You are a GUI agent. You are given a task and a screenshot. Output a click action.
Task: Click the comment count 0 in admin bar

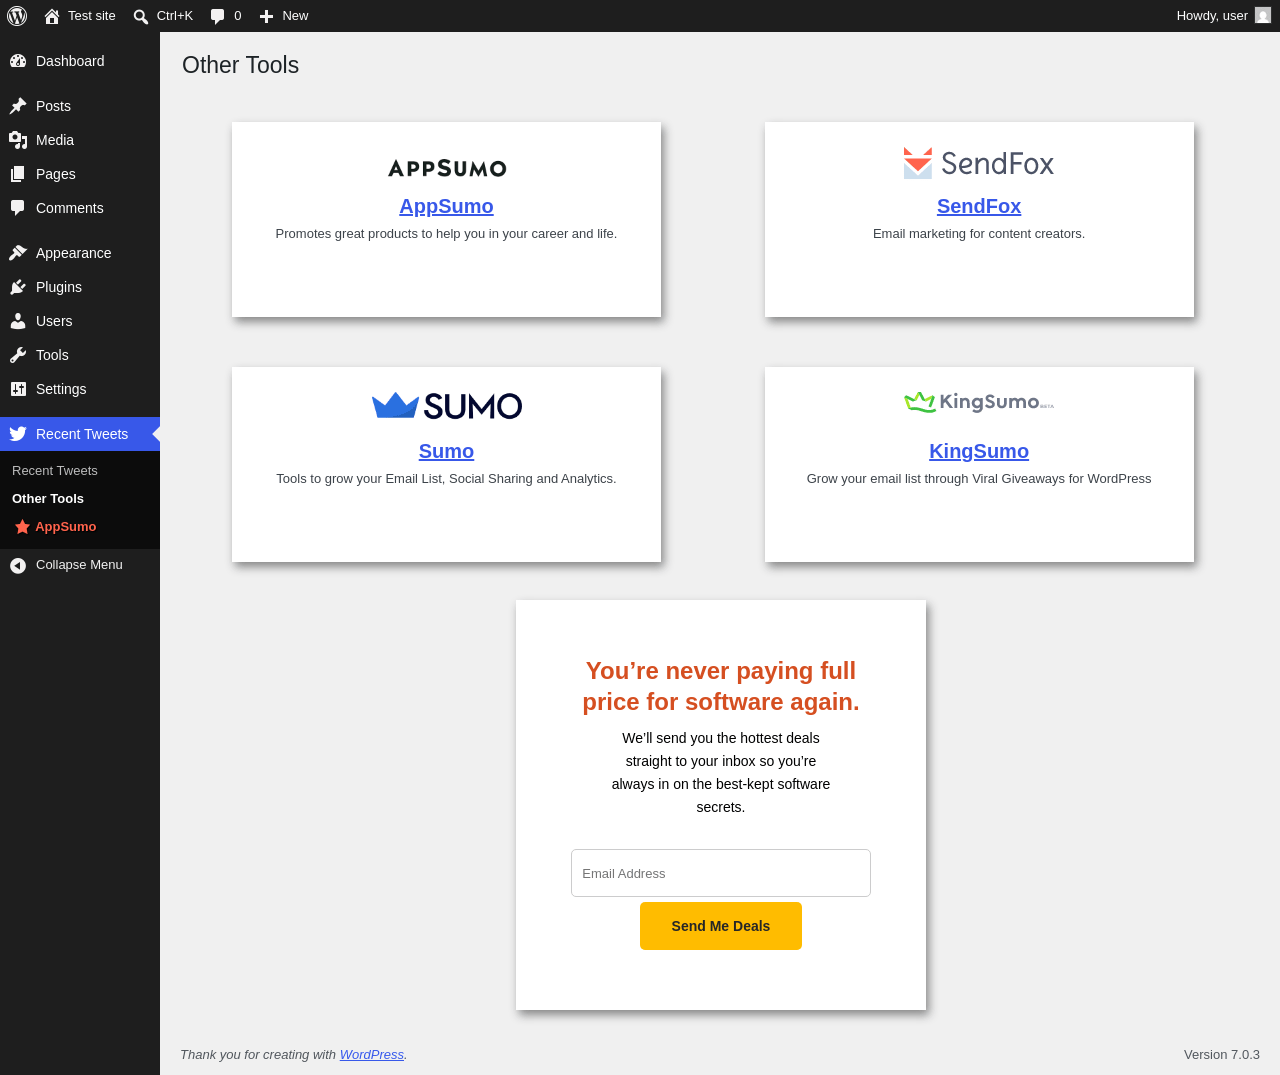(x=238, y=16)
